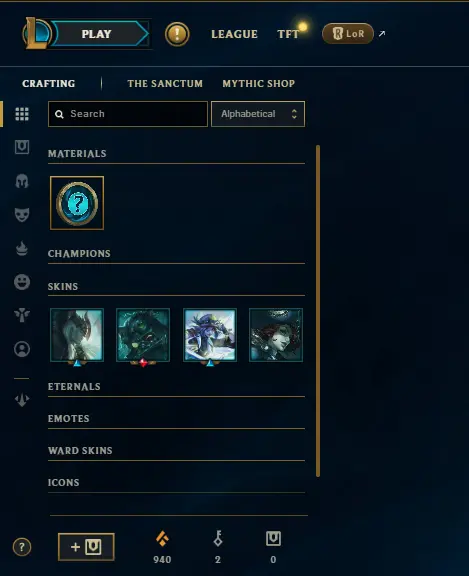Image resolution: width=469 pixels, height=576 pixels.
Task: Click the loot list vertical scrollbar
Action: (x=318, y=311)
